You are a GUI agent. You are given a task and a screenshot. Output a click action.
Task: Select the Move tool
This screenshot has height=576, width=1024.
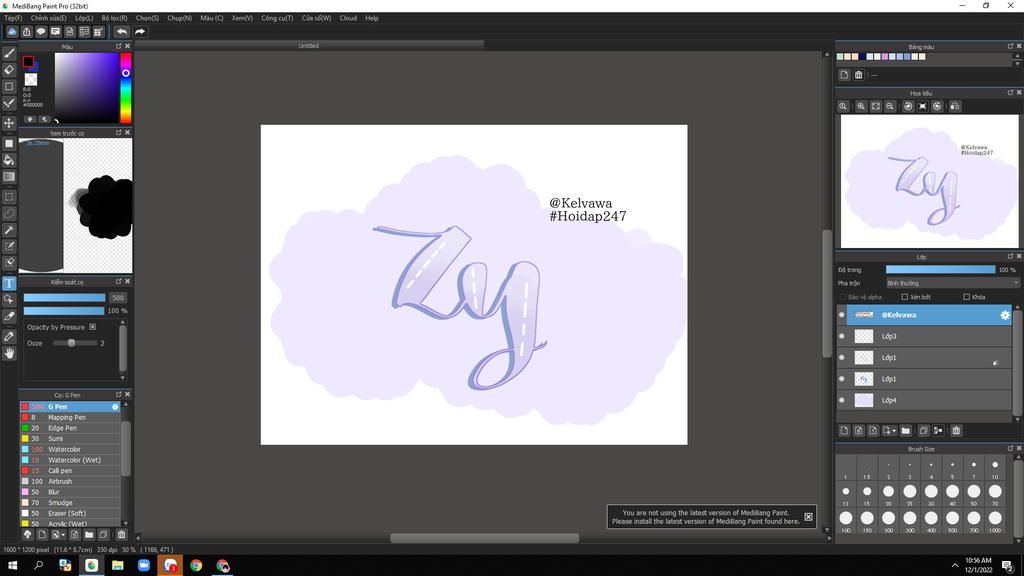pos(9,123)
